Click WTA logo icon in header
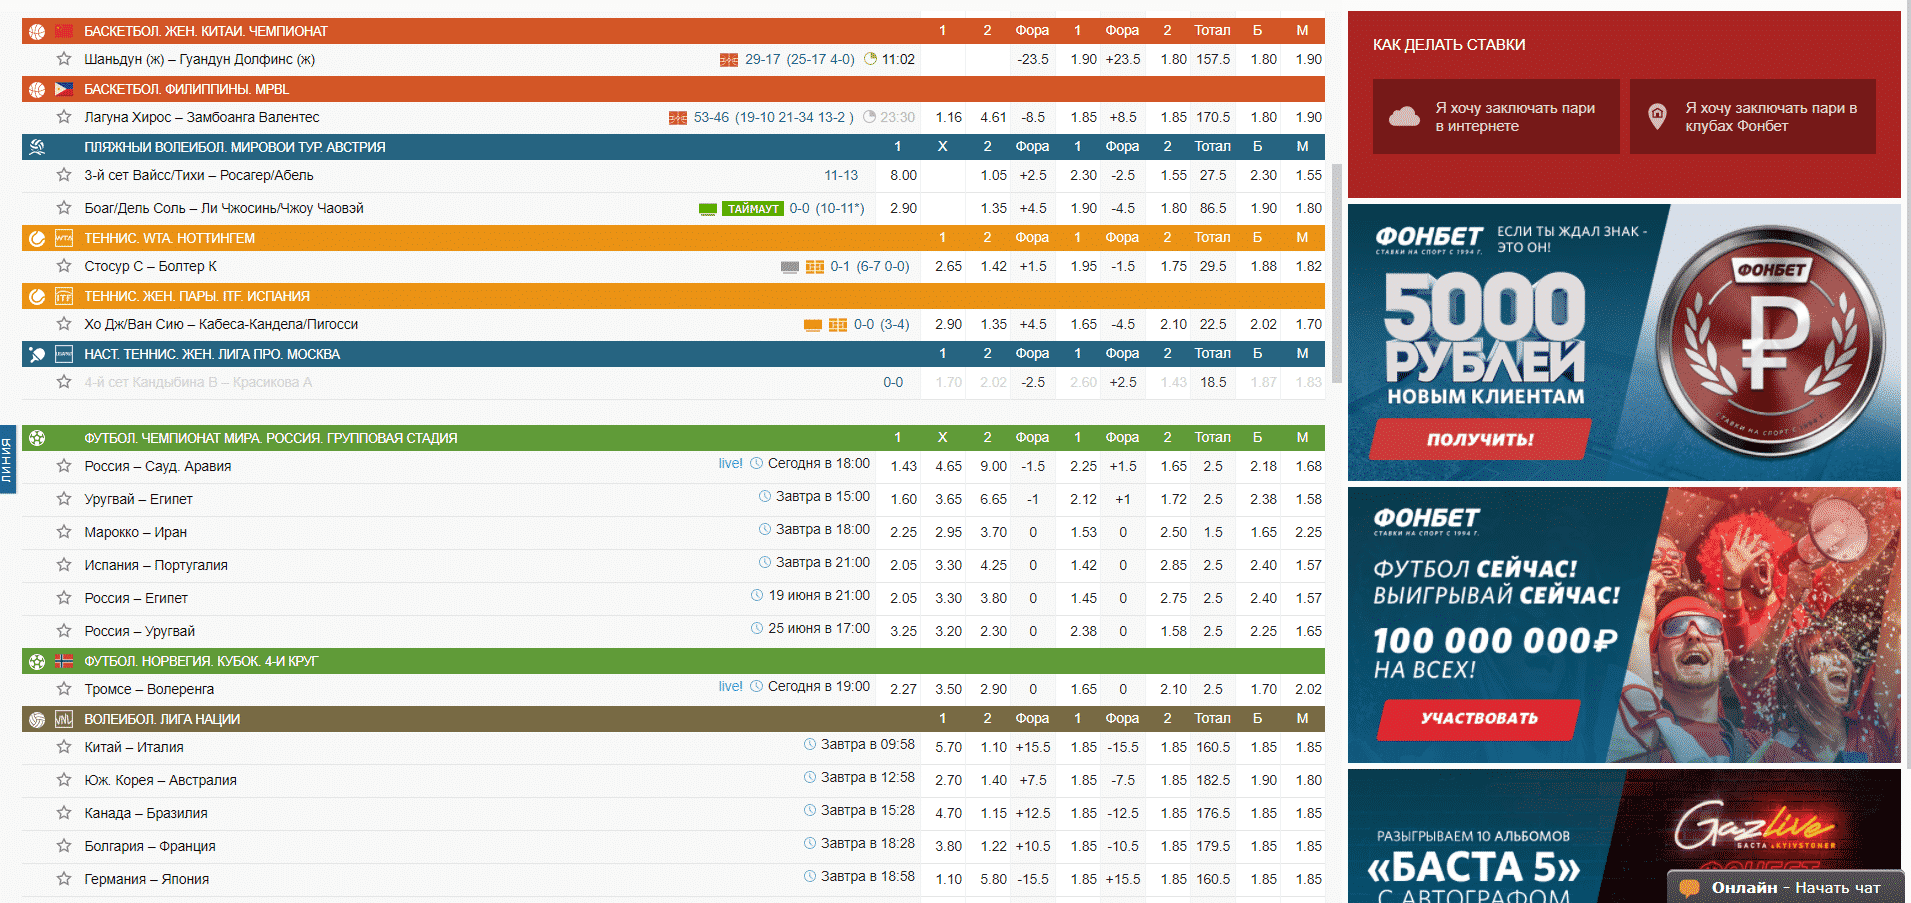The image size is (1911, 903). point(64,238)
